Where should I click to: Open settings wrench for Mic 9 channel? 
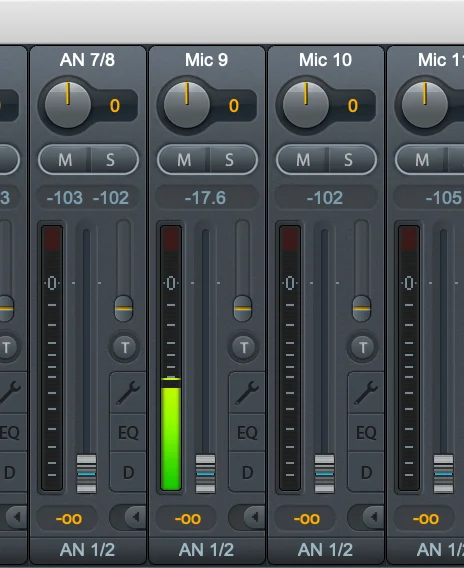pos(247,393)
